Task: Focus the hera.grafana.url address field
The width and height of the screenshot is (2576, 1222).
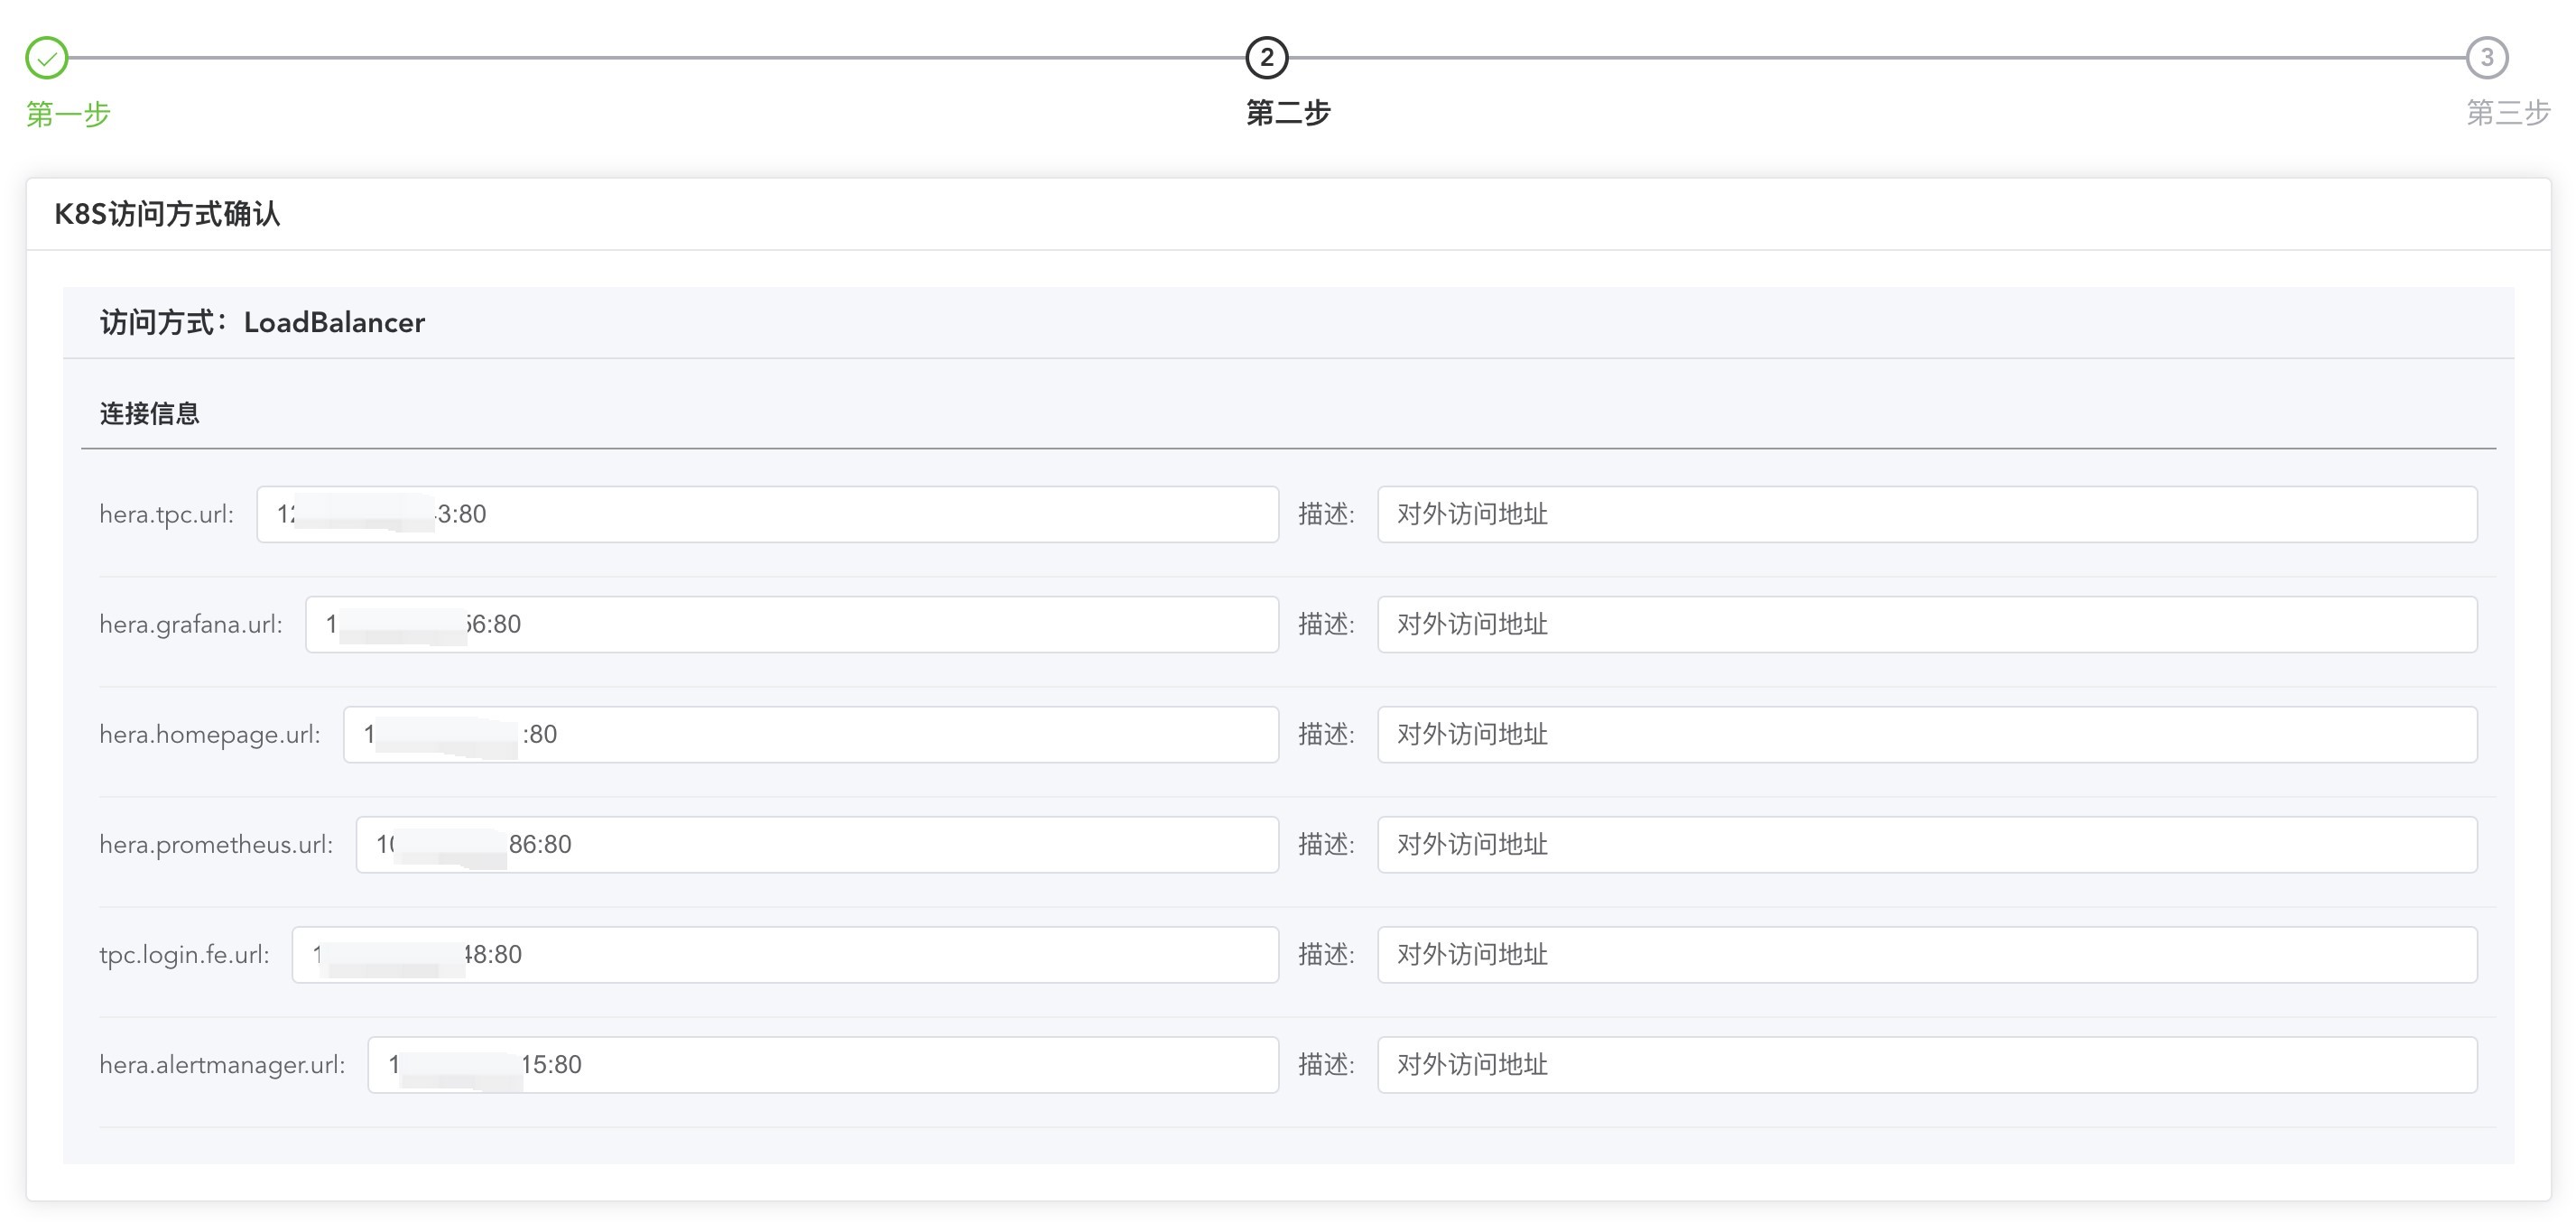Action: (792, 624)
